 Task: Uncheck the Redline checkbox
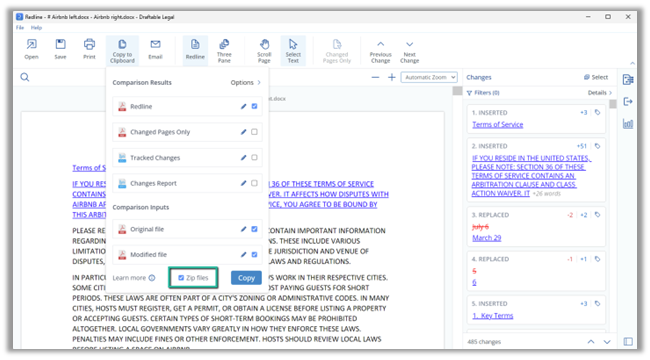[x=254, y=106]
